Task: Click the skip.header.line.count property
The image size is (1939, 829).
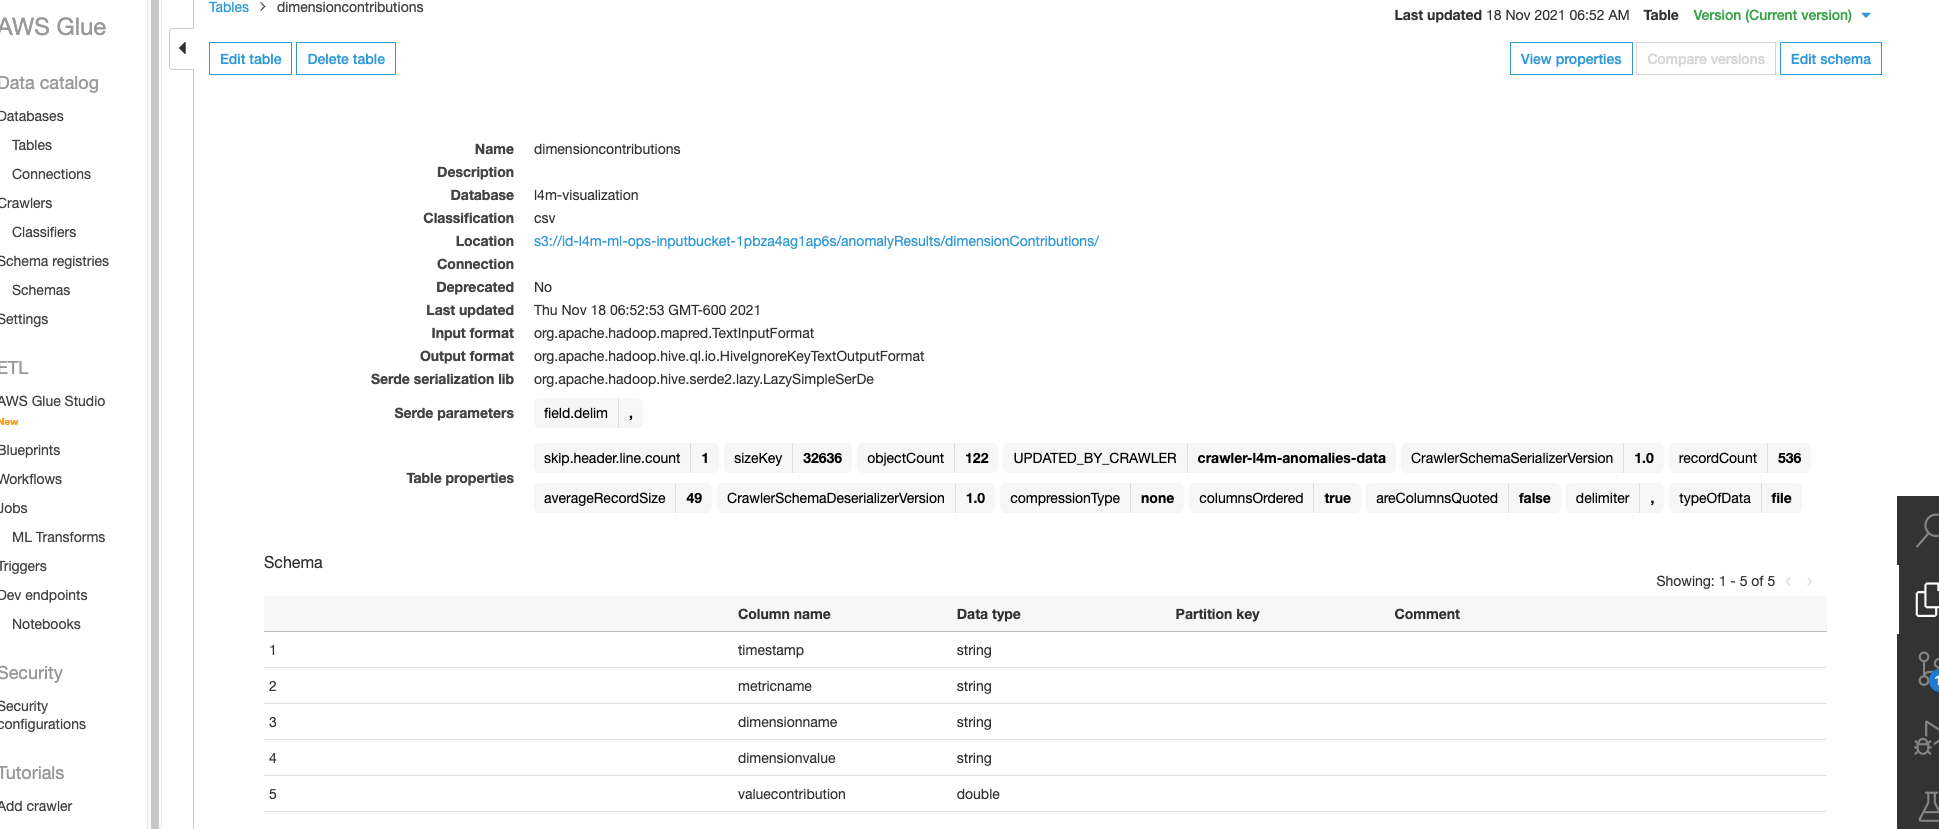Action: click(x=627, y=458)
